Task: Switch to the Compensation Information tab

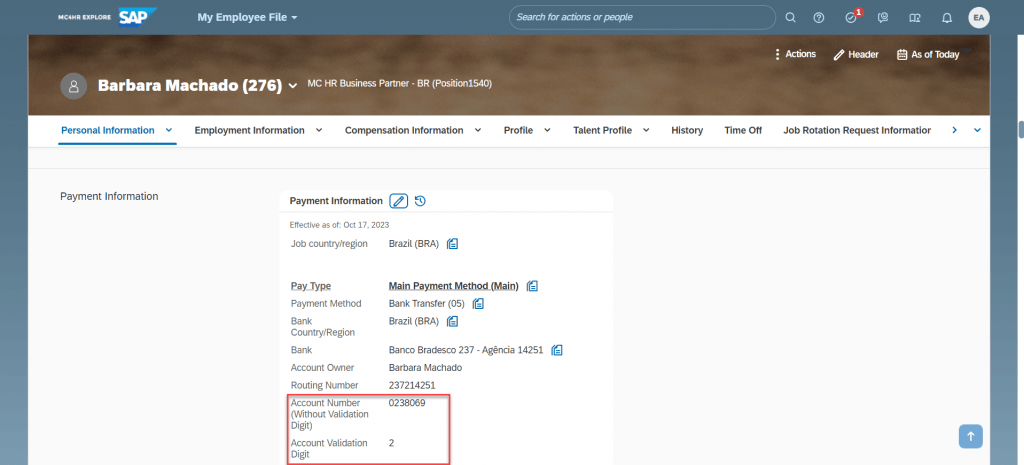Action: click(404, 130)
